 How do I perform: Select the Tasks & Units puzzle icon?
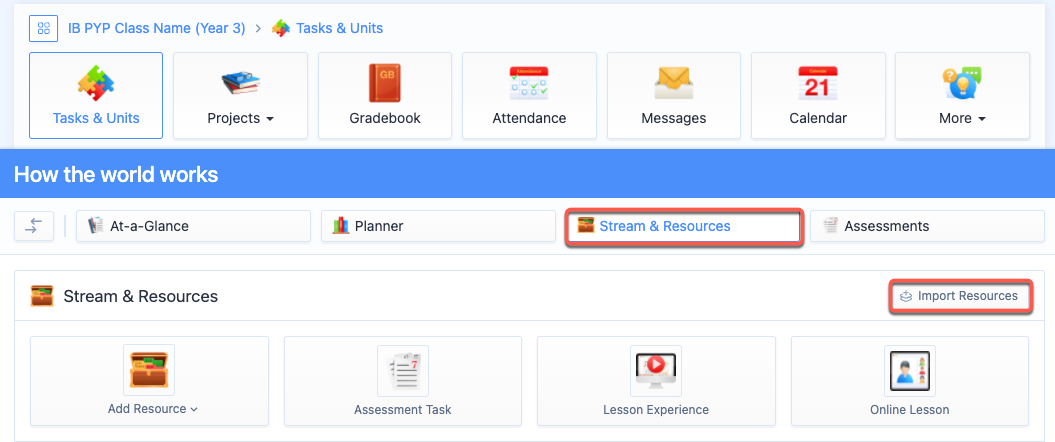point(96,83)
